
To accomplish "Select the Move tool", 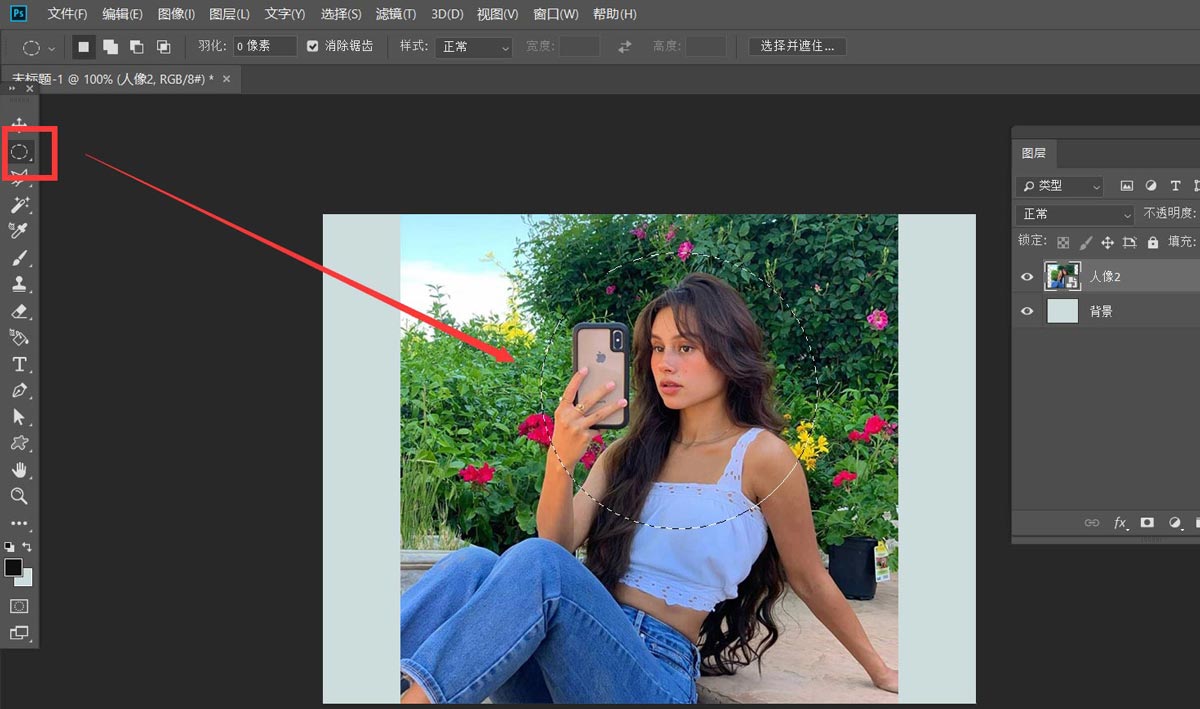I will click(19, 125).
